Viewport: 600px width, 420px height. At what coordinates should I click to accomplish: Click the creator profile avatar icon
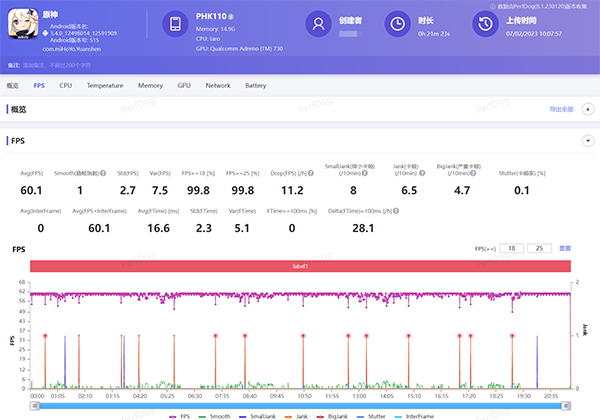coord(319,24)
